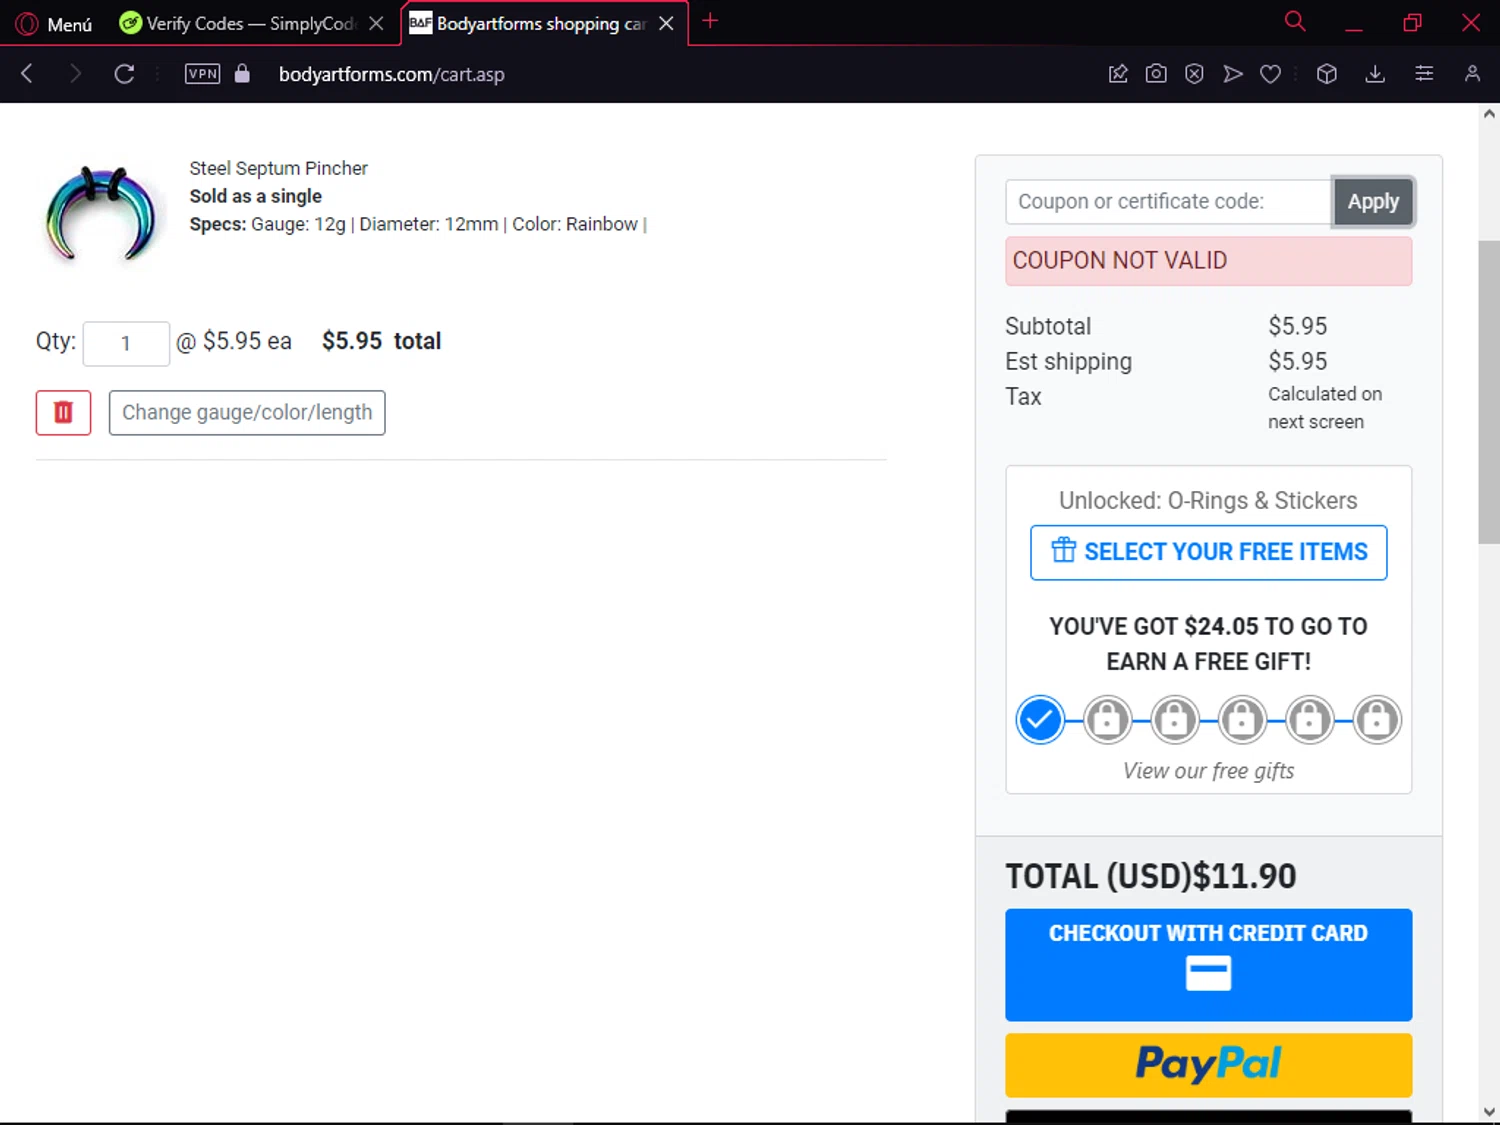Click the coupon or certificate code field
1500x1125 pixels.
[1168, 201]
